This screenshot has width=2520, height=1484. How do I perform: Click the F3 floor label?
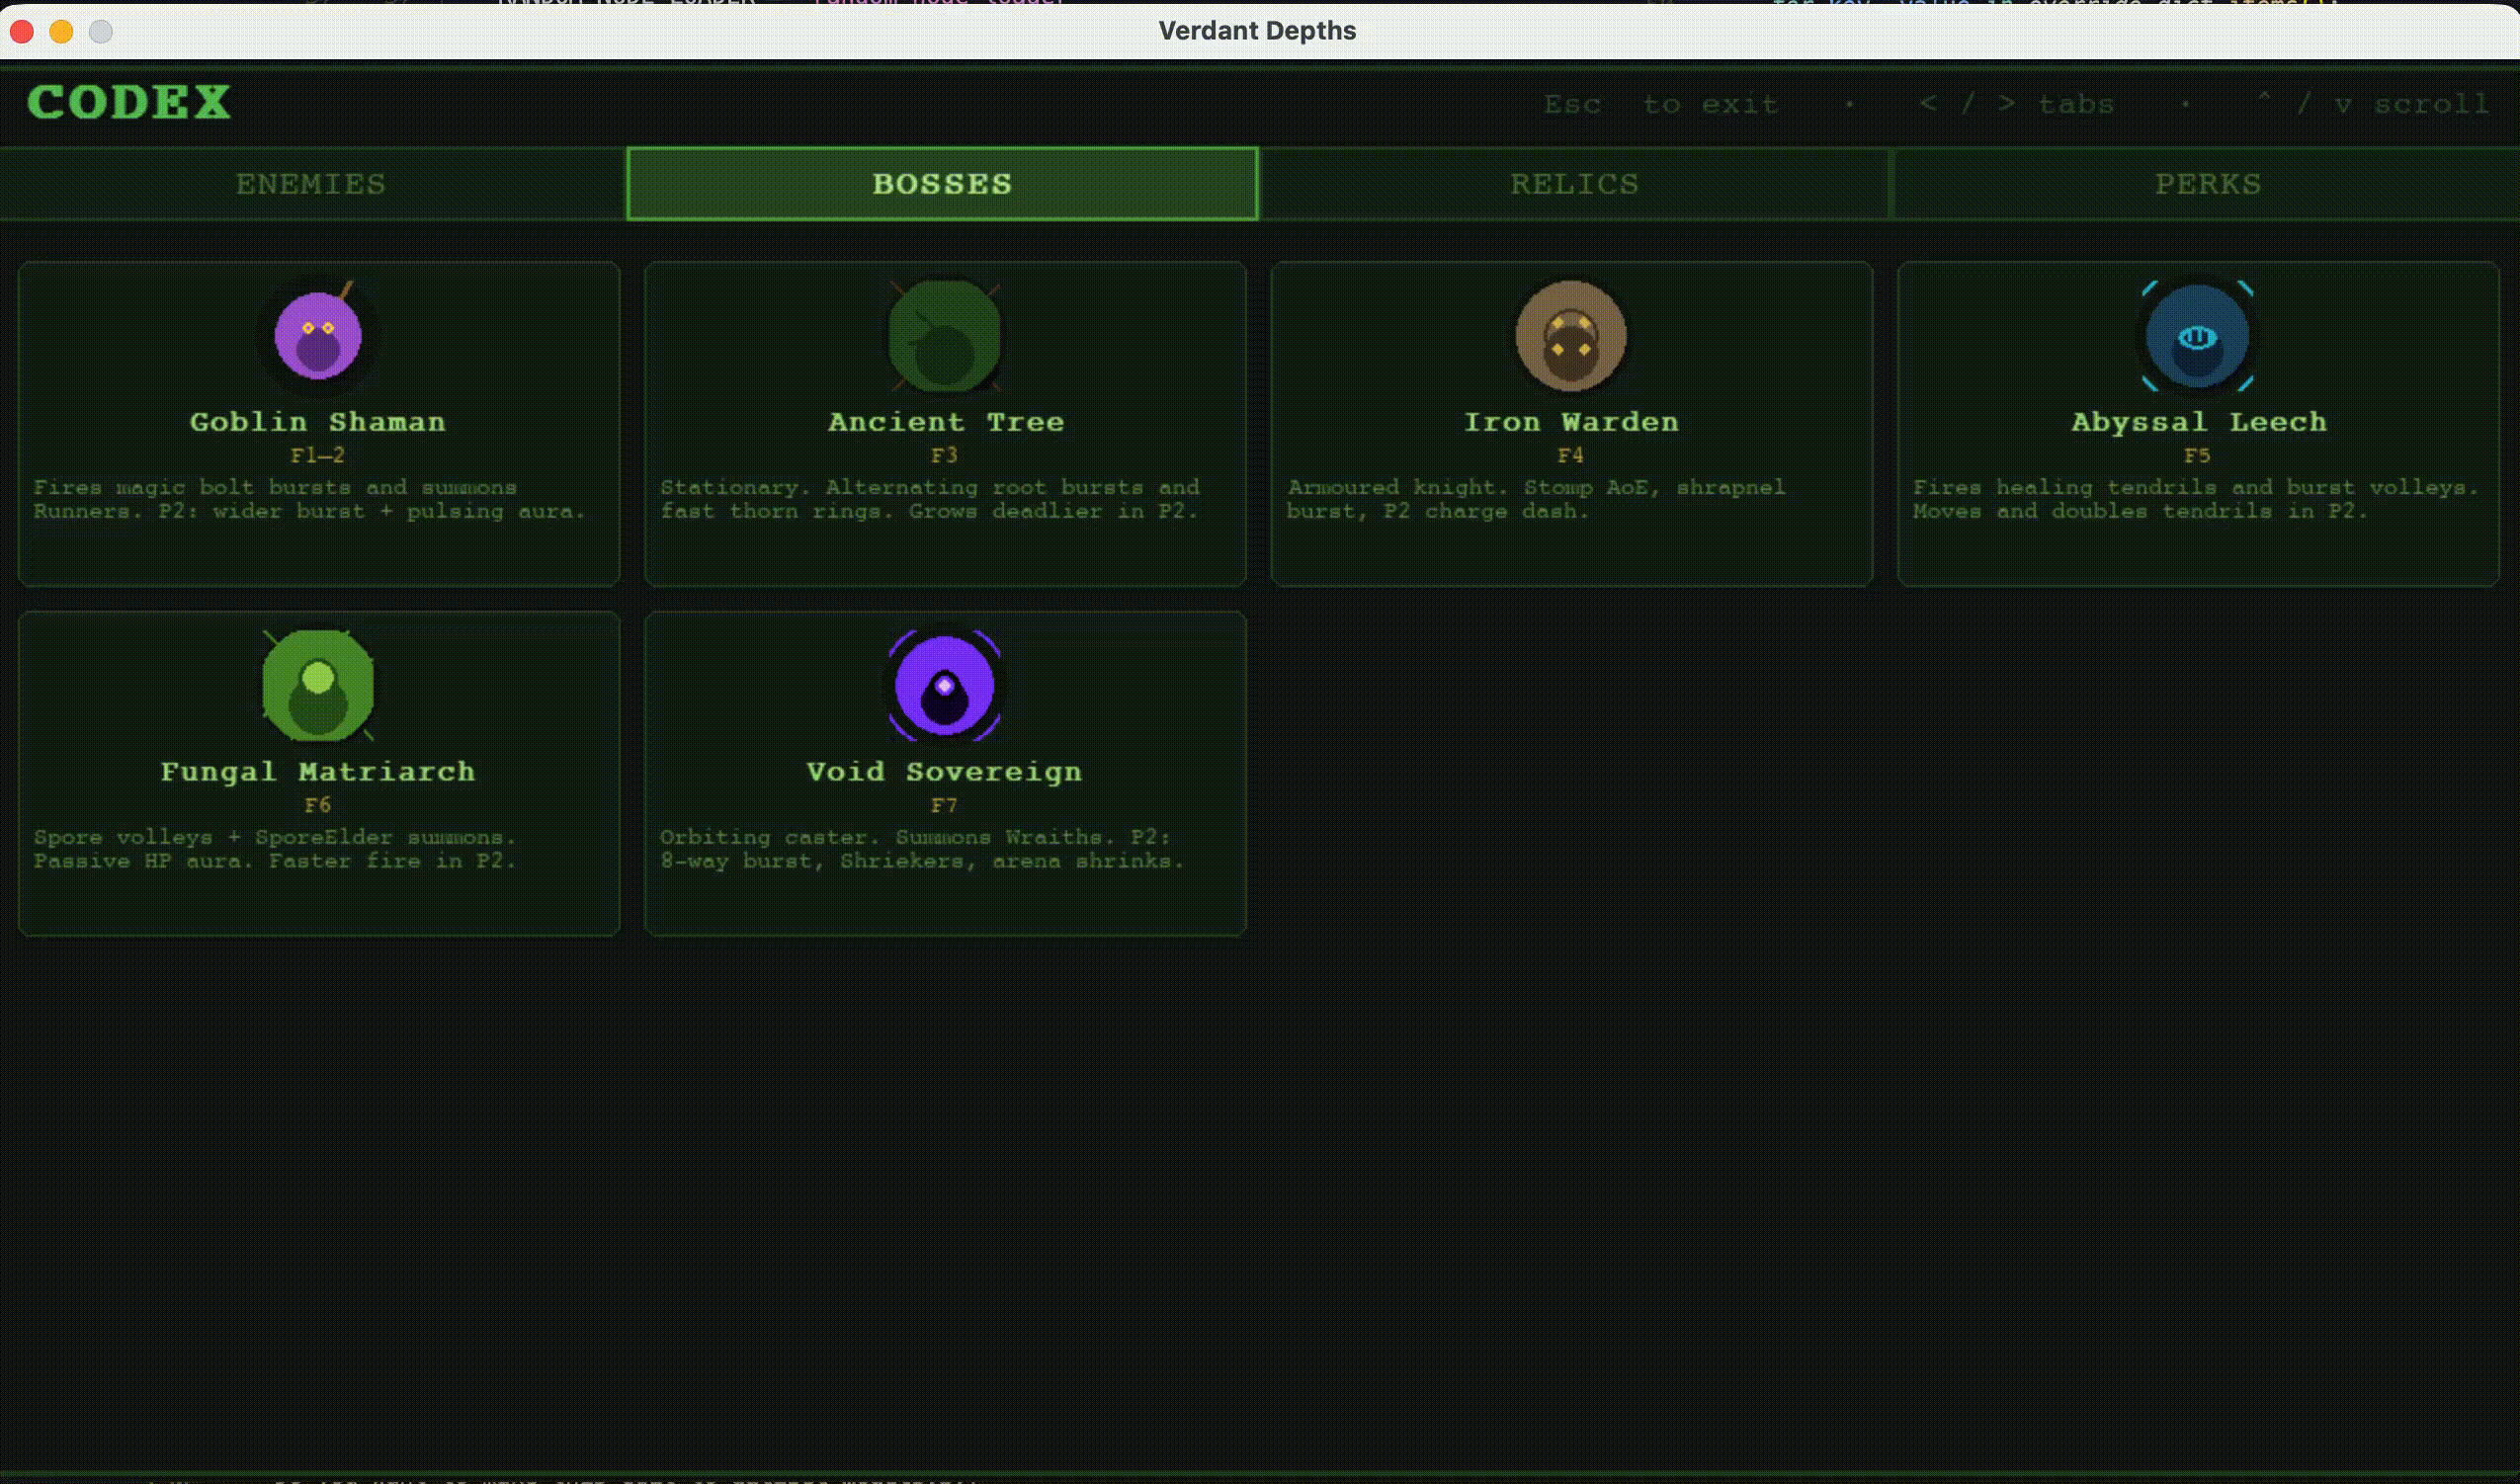944,456
